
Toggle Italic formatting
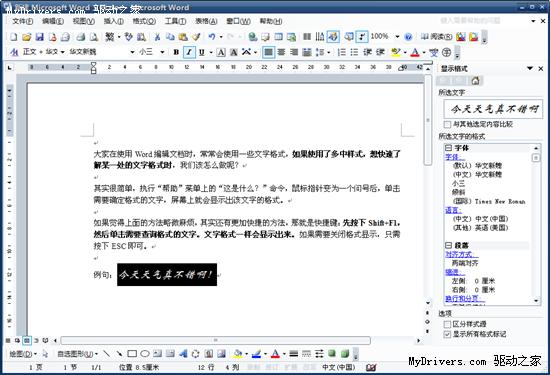click(x=189, y=52)
